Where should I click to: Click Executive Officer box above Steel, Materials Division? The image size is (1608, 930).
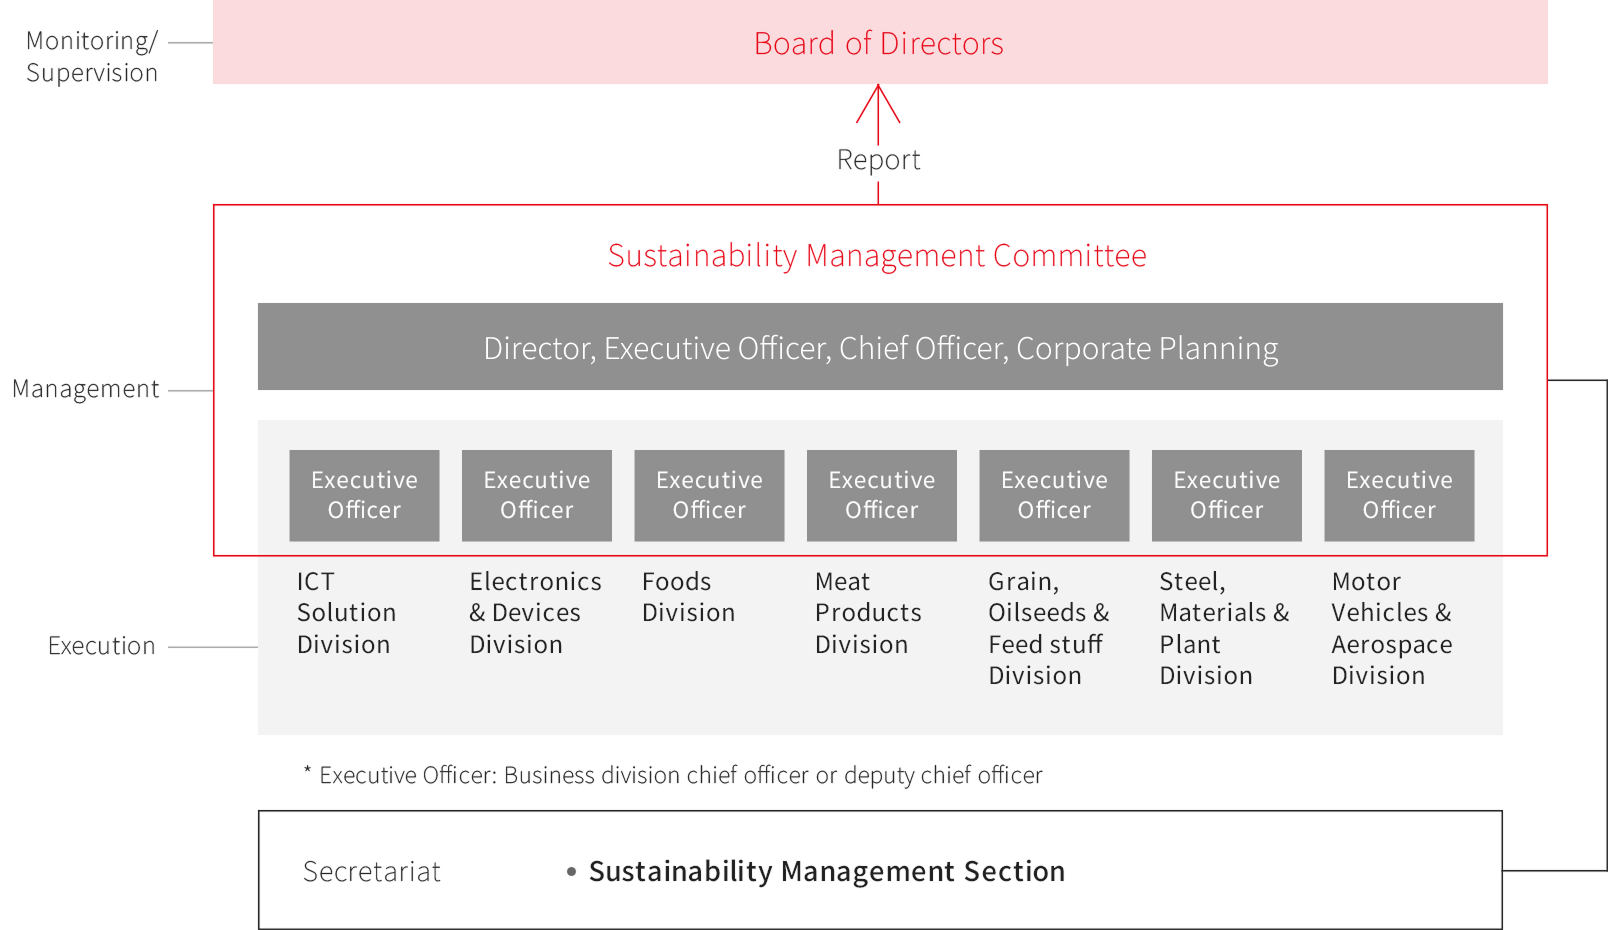point(1227,495)
